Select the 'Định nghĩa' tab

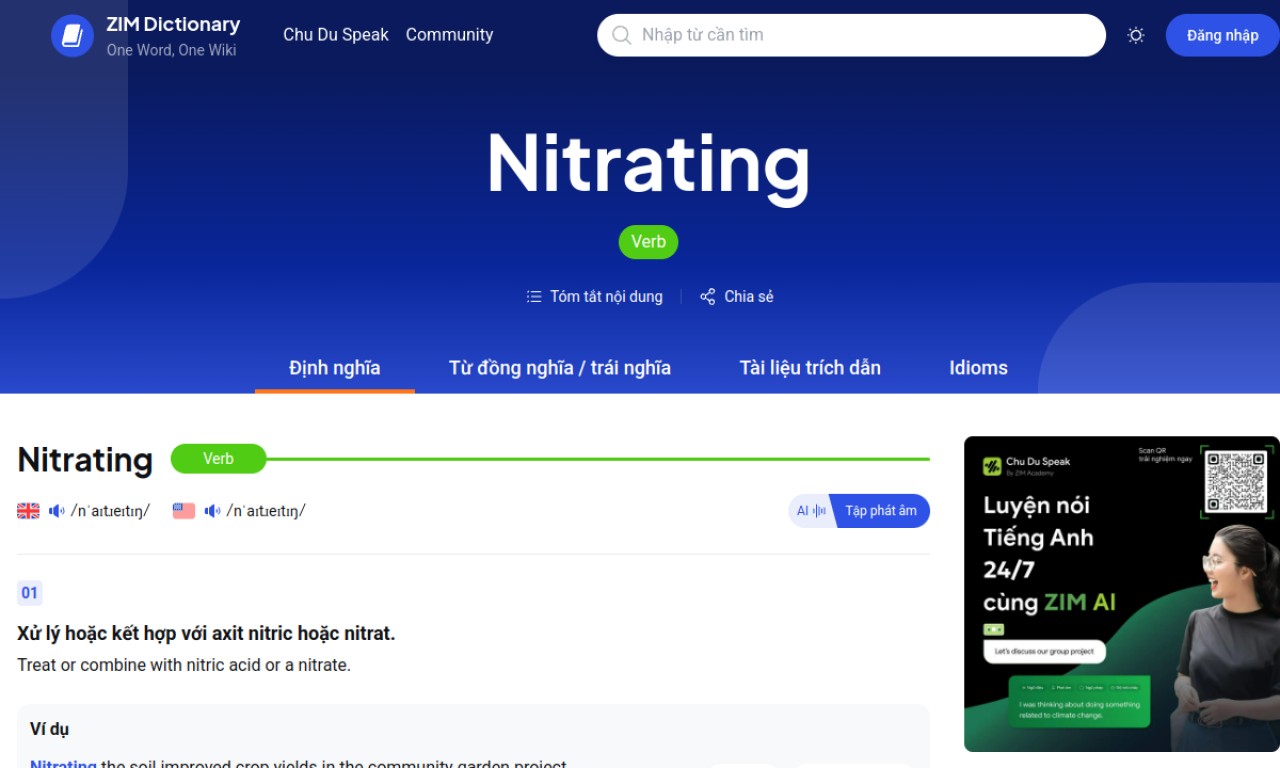click(x=335, y=368)
